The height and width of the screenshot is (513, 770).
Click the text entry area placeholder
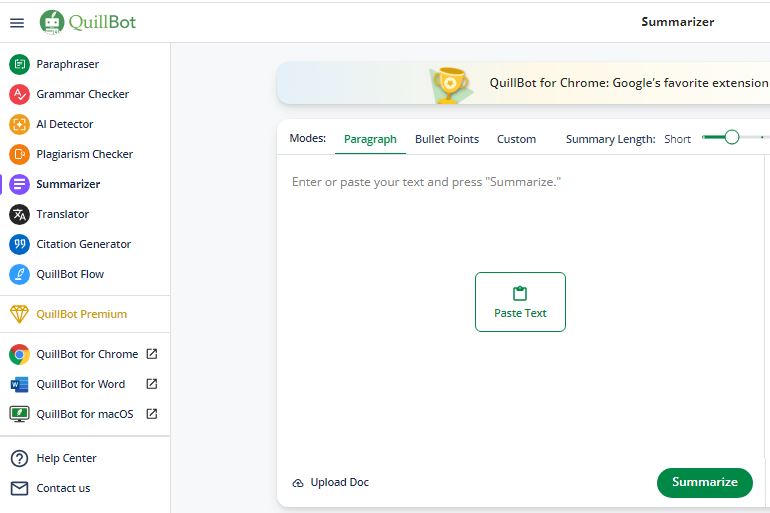pyautogui.click(x=426, y=182)
